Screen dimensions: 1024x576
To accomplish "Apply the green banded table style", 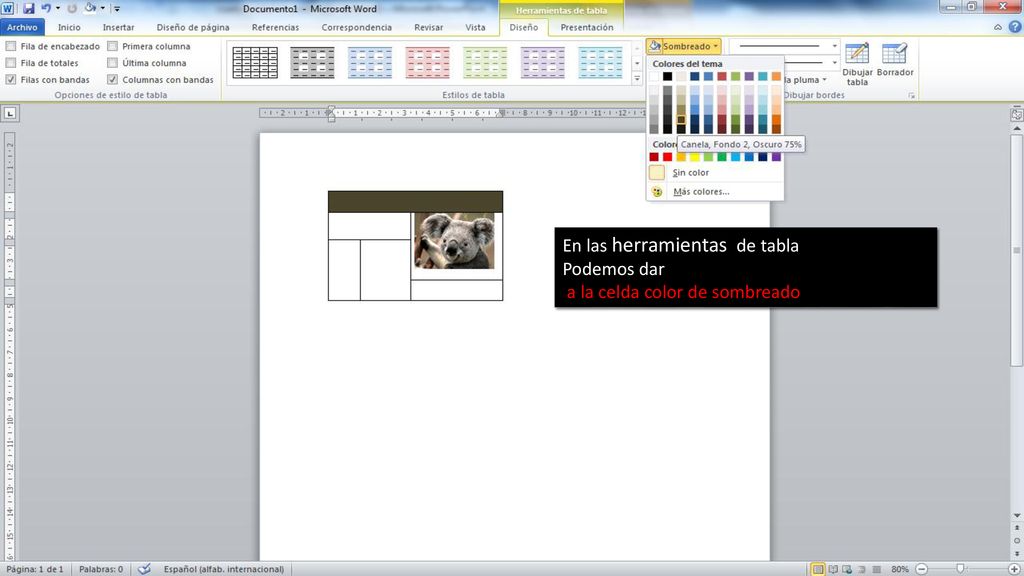I will [485, 63].
